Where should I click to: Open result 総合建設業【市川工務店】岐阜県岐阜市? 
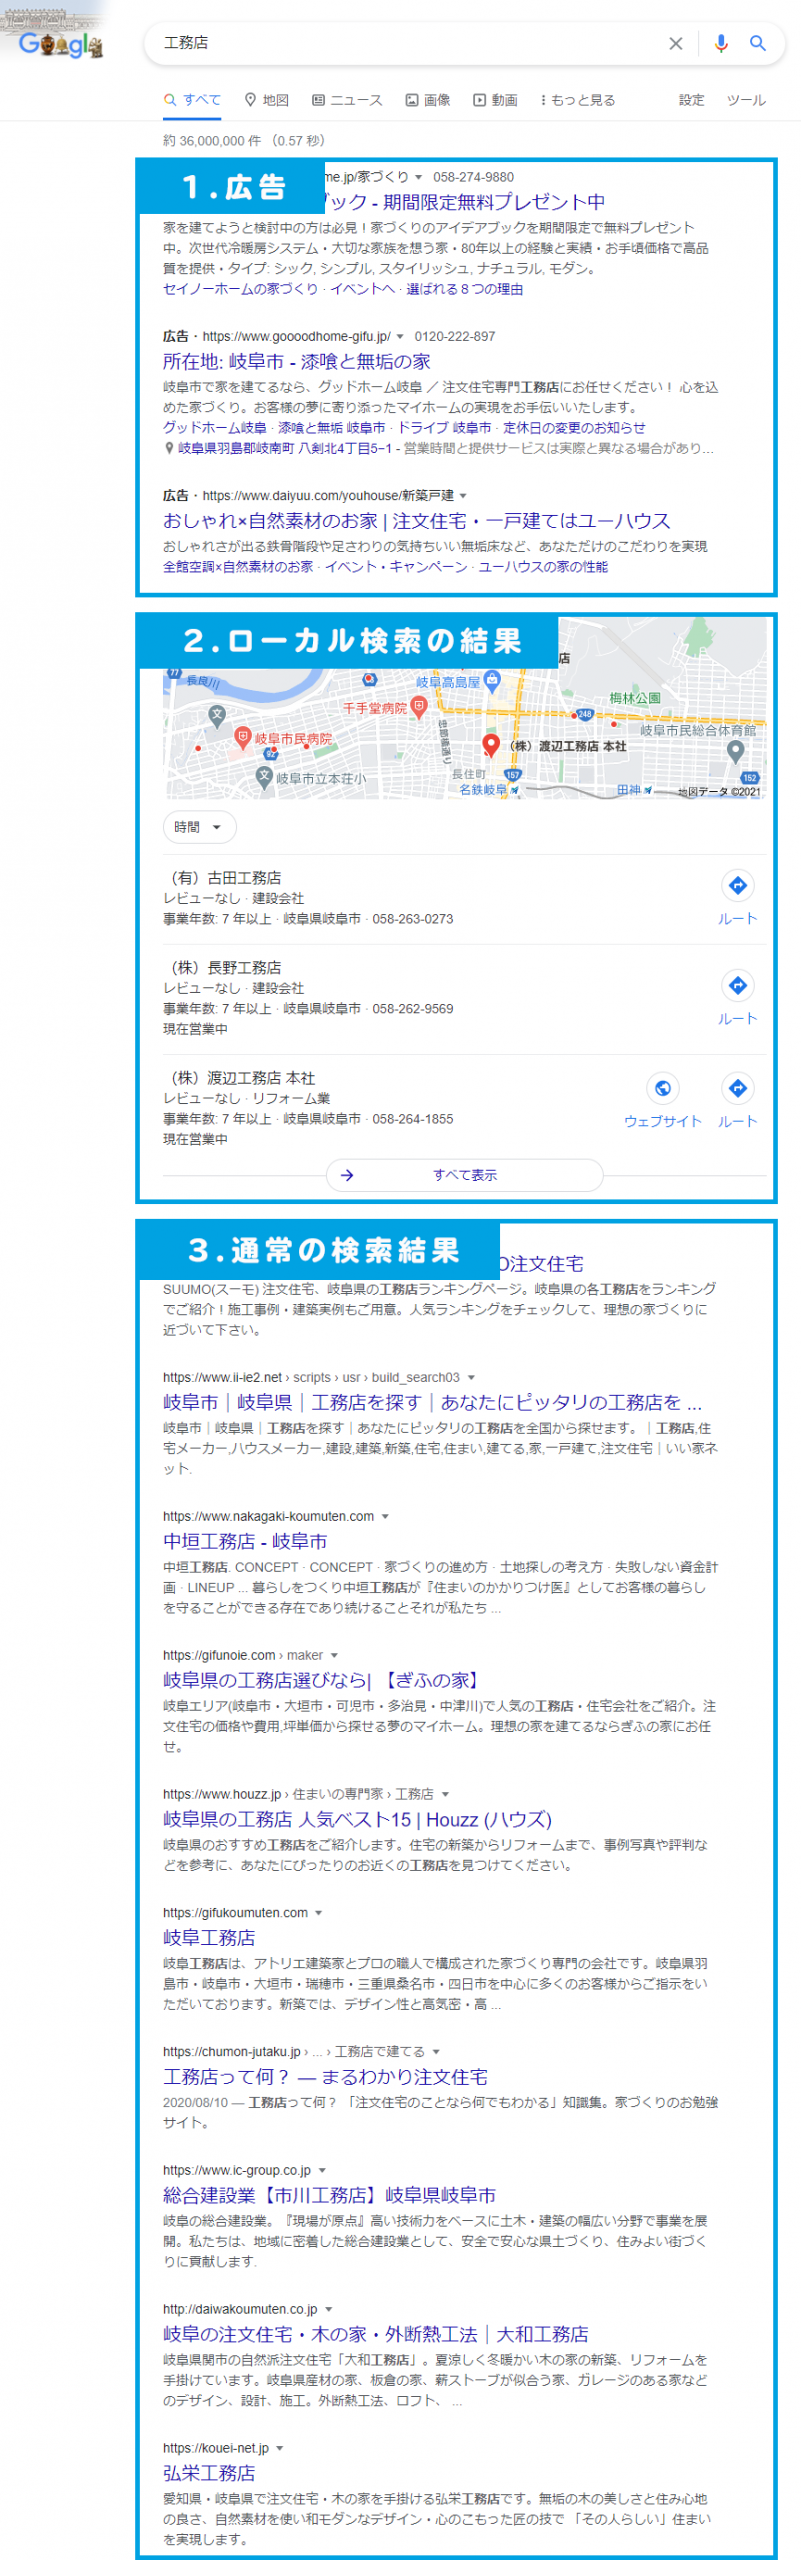329,2196
